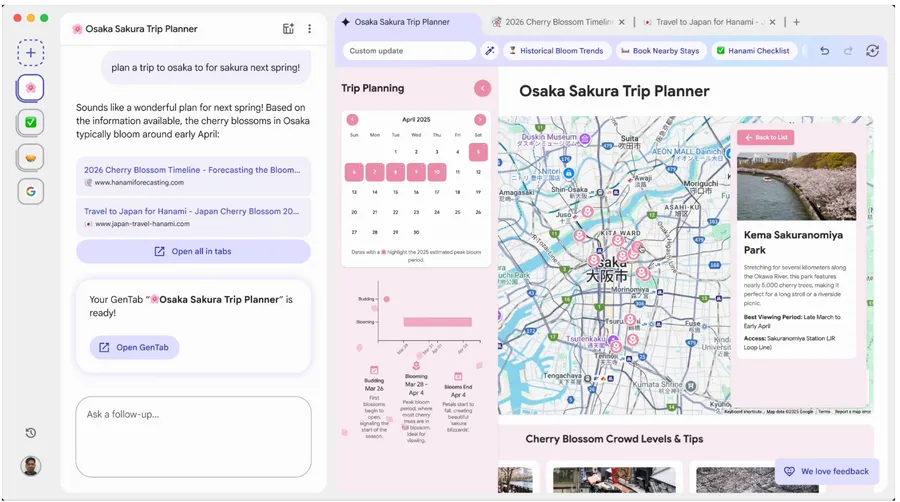Click Book Nearby Stays suggestion chip
The height and width of the screenshot is (502, 900).
click(661, 50)
